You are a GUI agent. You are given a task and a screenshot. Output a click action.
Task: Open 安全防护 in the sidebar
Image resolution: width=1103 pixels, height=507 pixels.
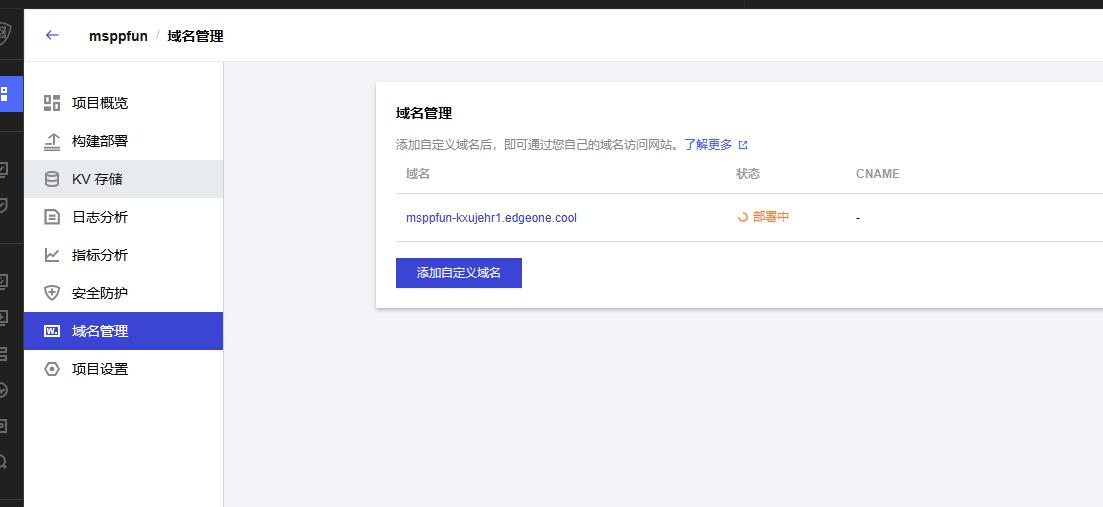click(x=123, y=293)
